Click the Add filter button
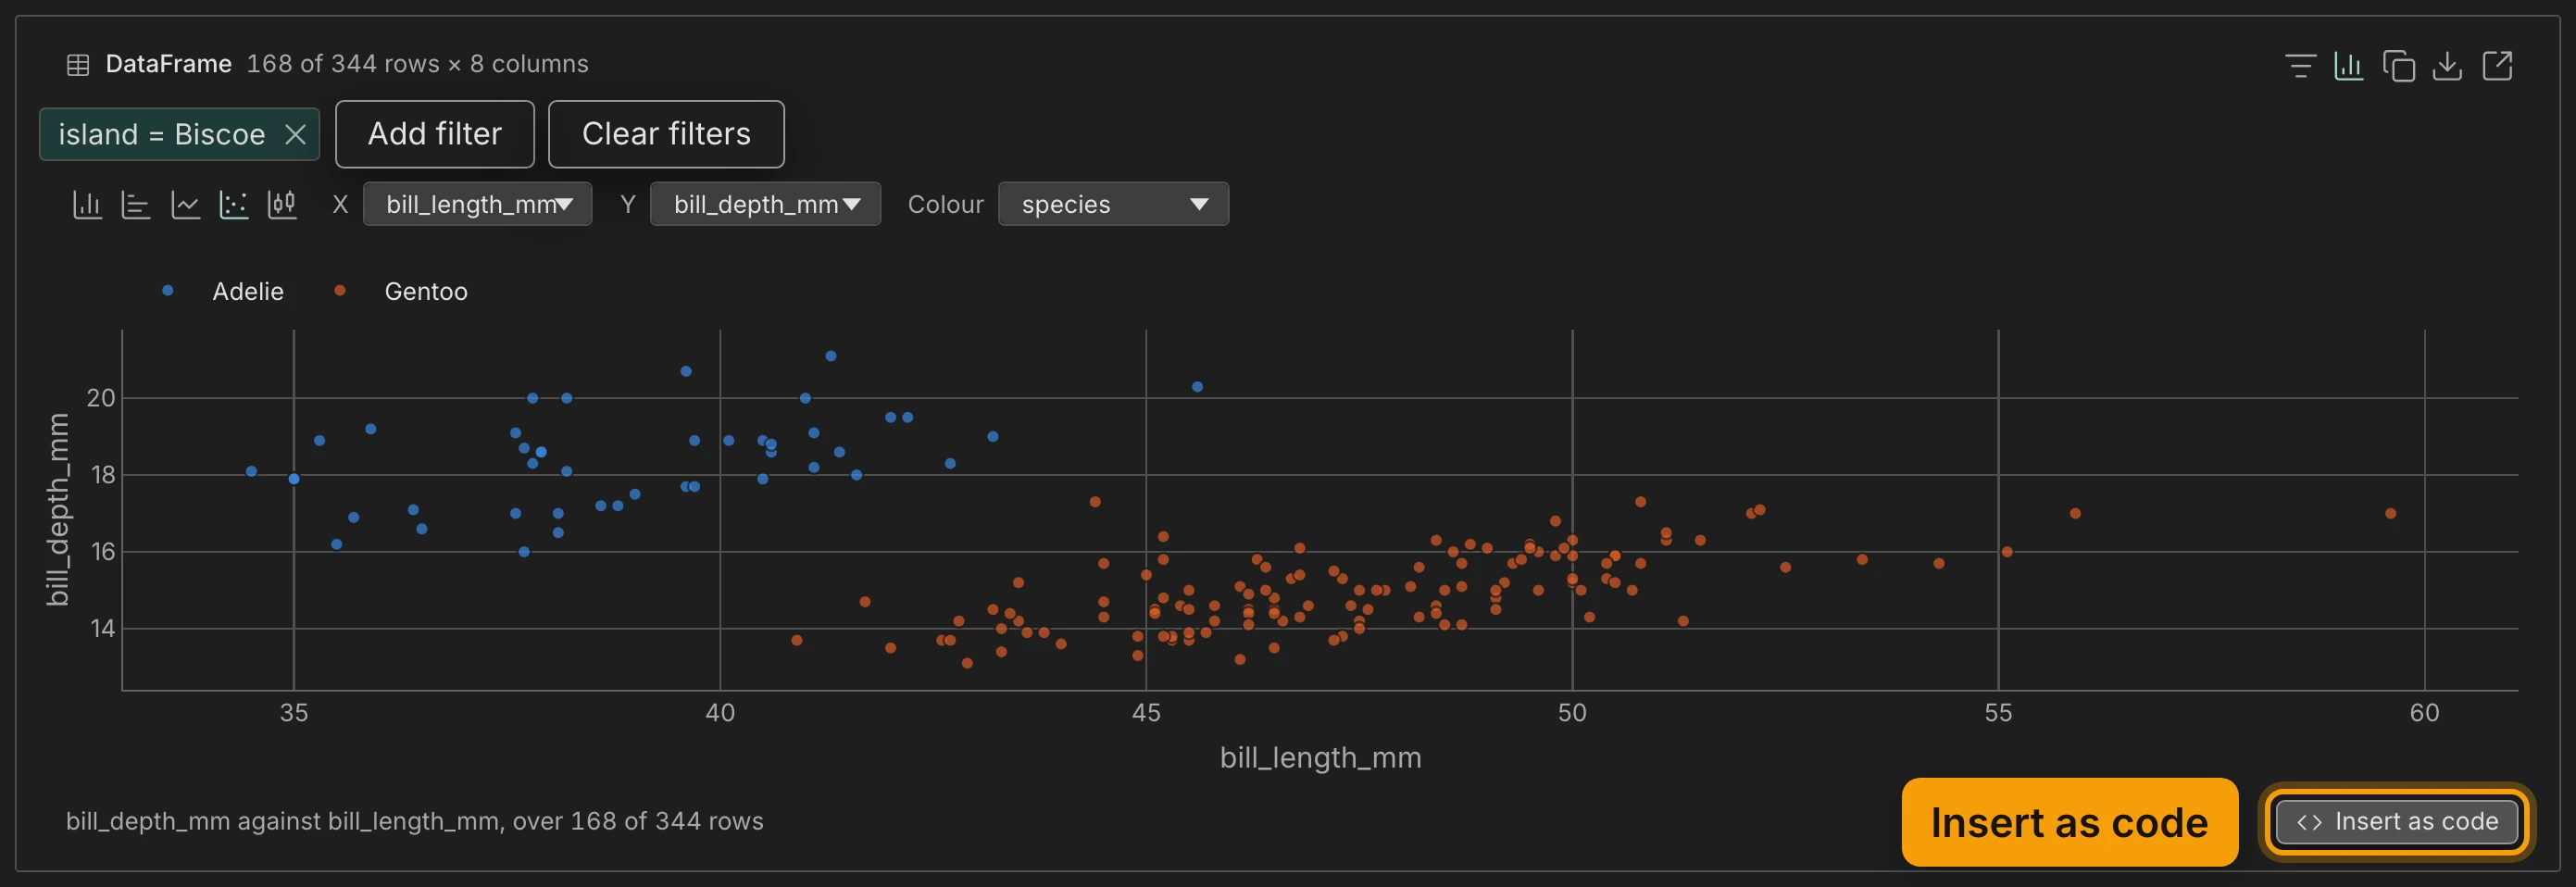2576x887 pixels. point(434,134)
